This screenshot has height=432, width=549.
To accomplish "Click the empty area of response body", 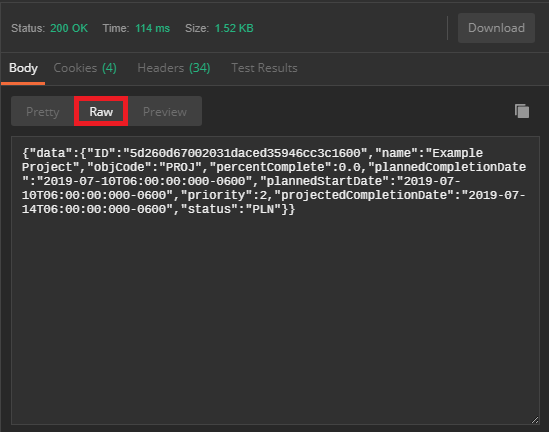I will pyautogui.click(x=275, y=315).
